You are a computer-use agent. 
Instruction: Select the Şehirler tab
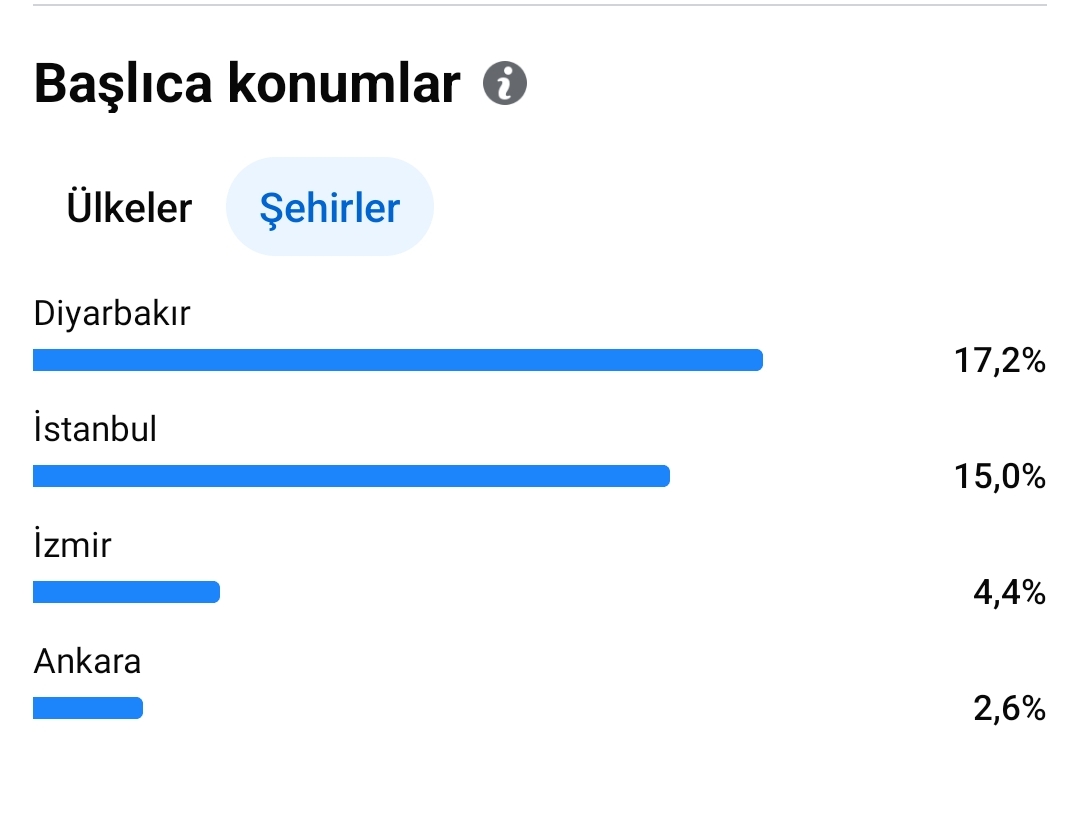pos(329,207)
